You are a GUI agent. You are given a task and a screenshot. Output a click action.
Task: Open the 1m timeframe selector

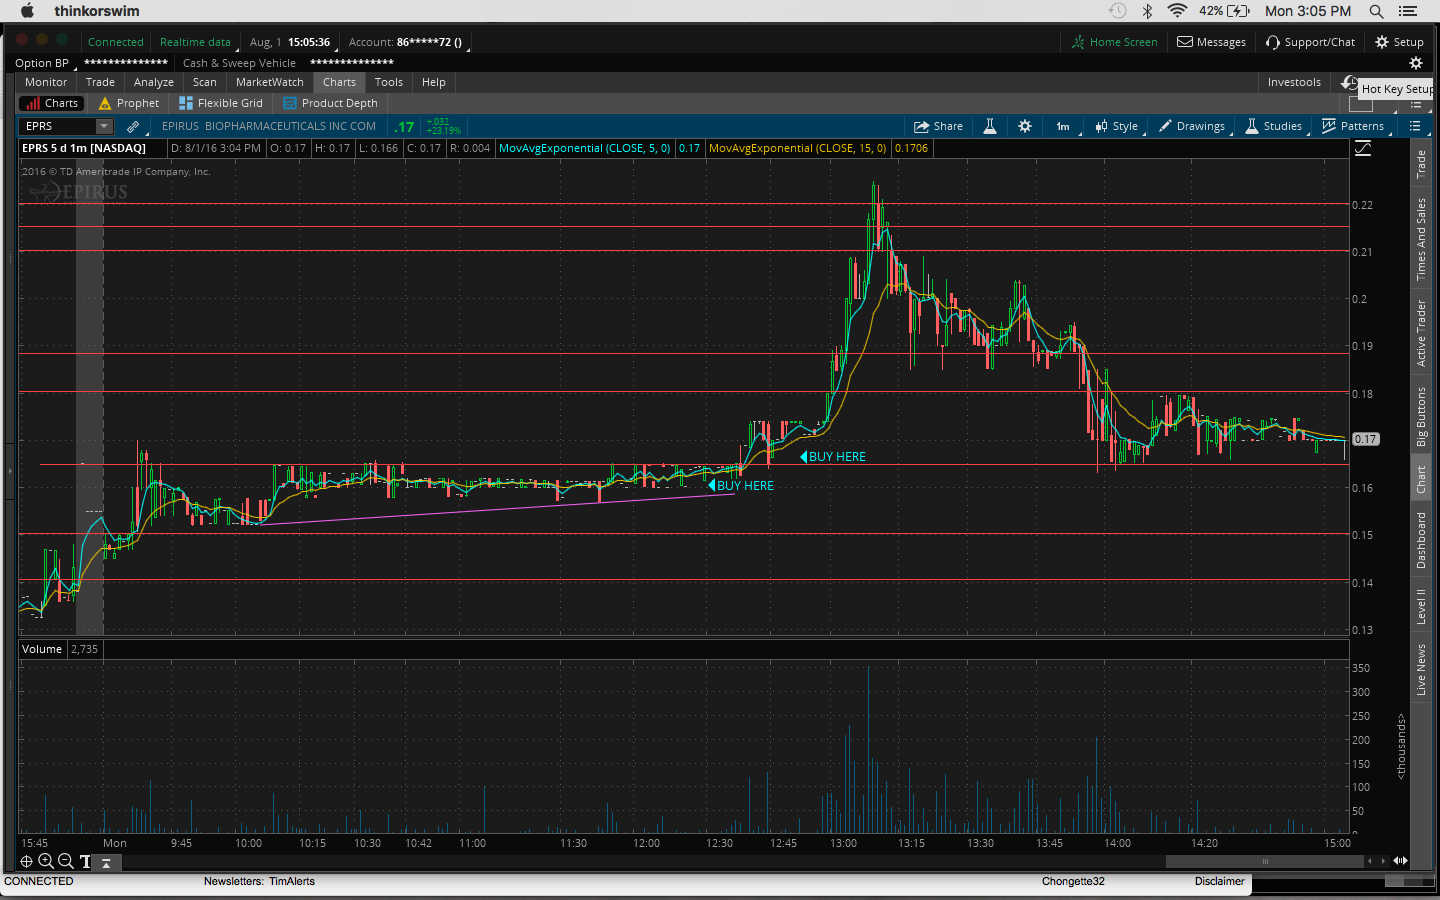coord(1063,126)
